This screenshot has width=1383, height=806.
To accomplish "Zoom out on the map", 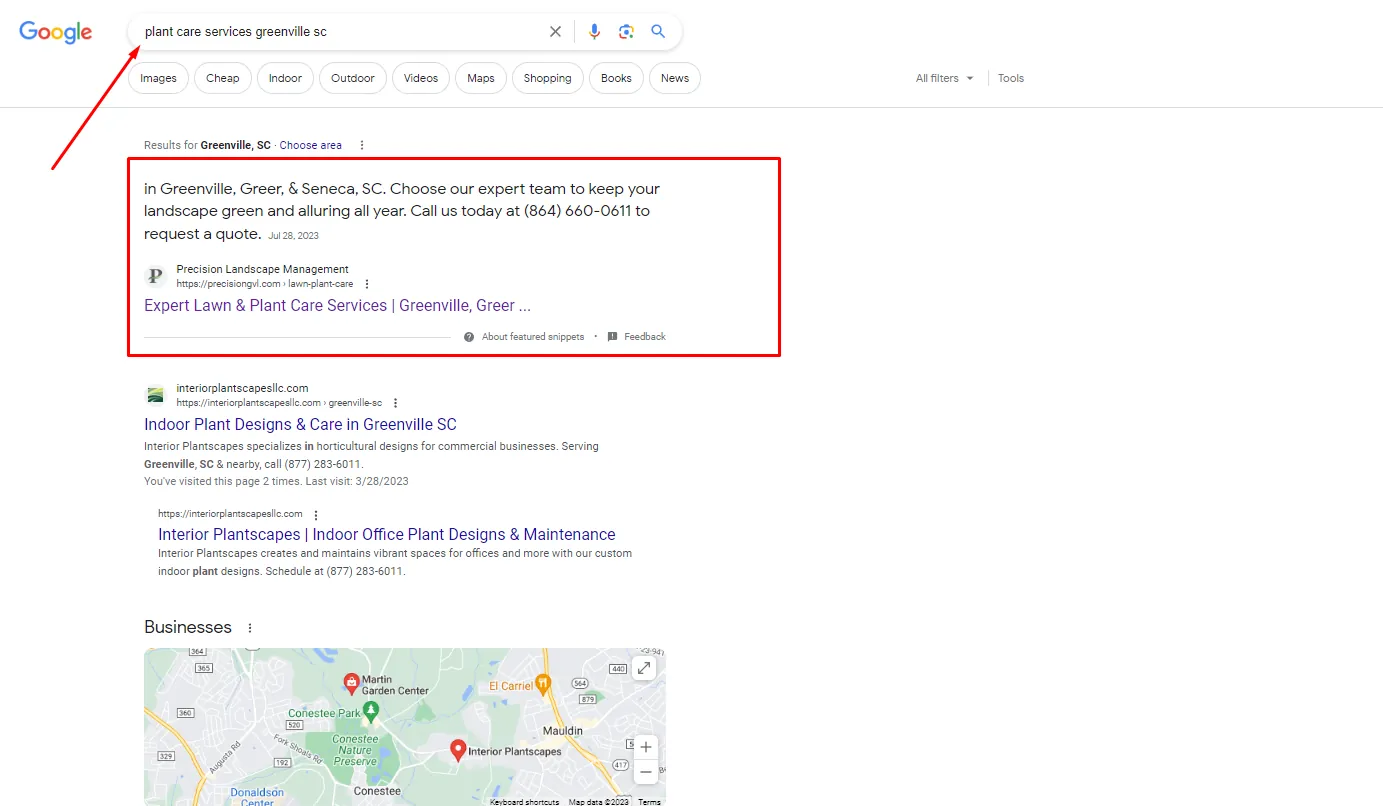I will pos(646,772).
